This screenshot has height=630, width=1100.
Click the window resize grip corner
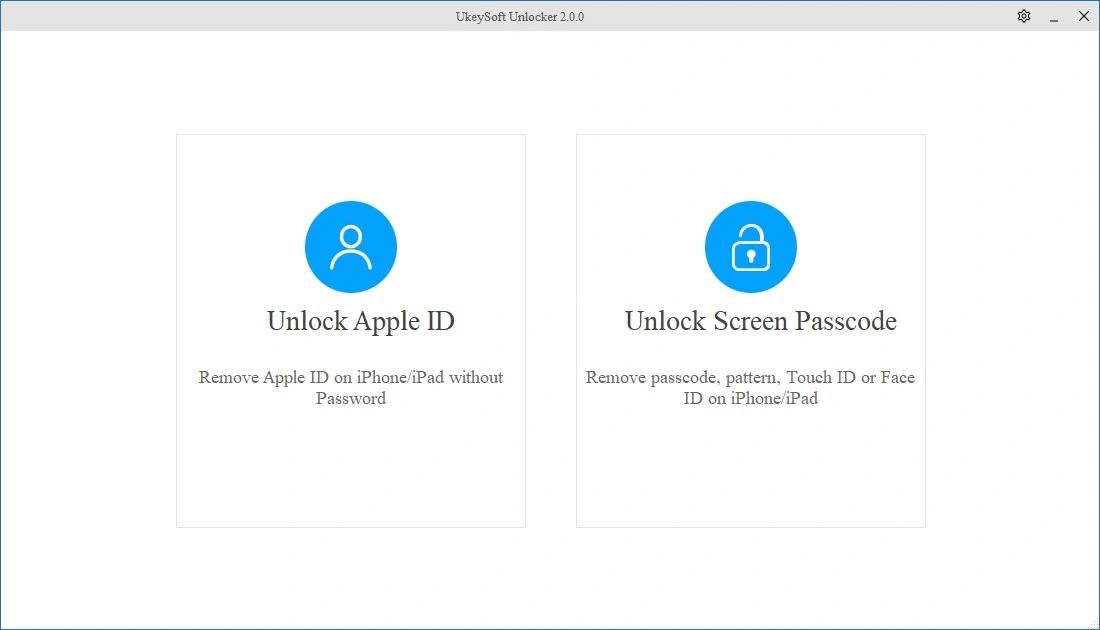tap(1093, 624)
